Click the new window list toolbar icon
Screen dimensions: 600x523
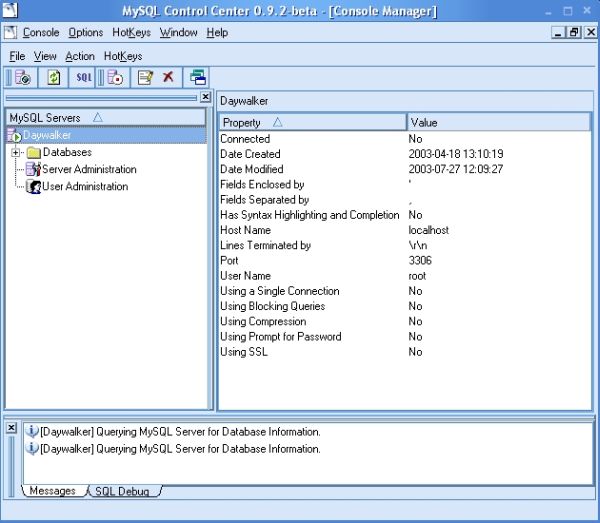pos(198,77)
